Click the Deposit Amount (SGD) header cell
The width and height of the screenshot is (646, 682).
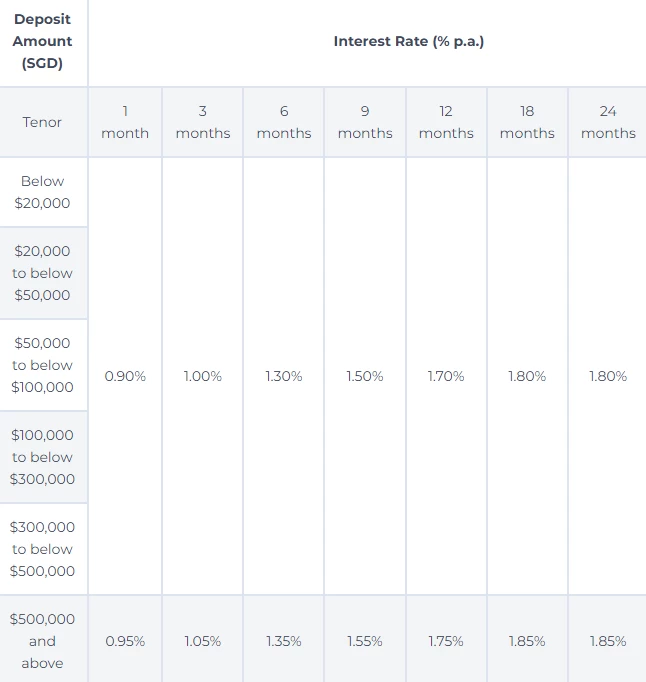[42, 41]
